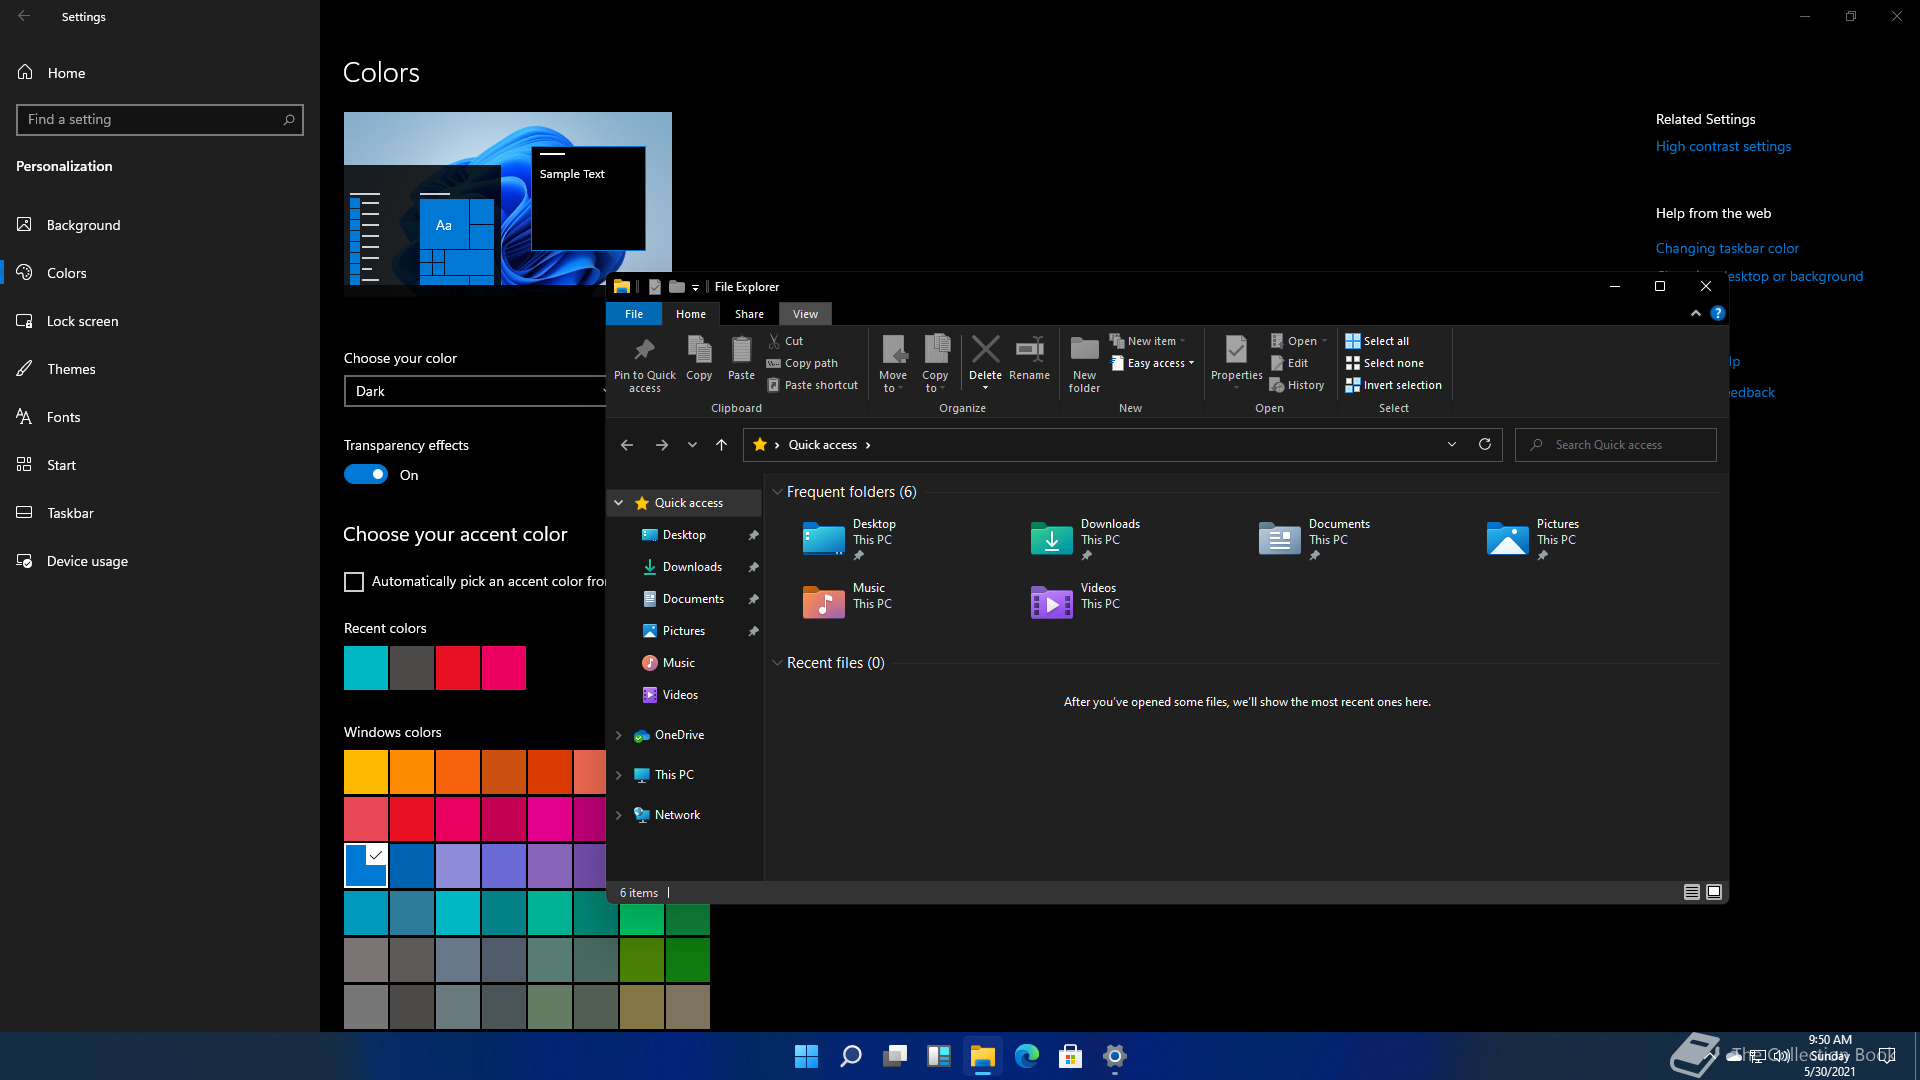This screenshot has height=1080, width=1920.
Task: Switch to Large icons view in status bar
Action: [x=1714, y=892]
